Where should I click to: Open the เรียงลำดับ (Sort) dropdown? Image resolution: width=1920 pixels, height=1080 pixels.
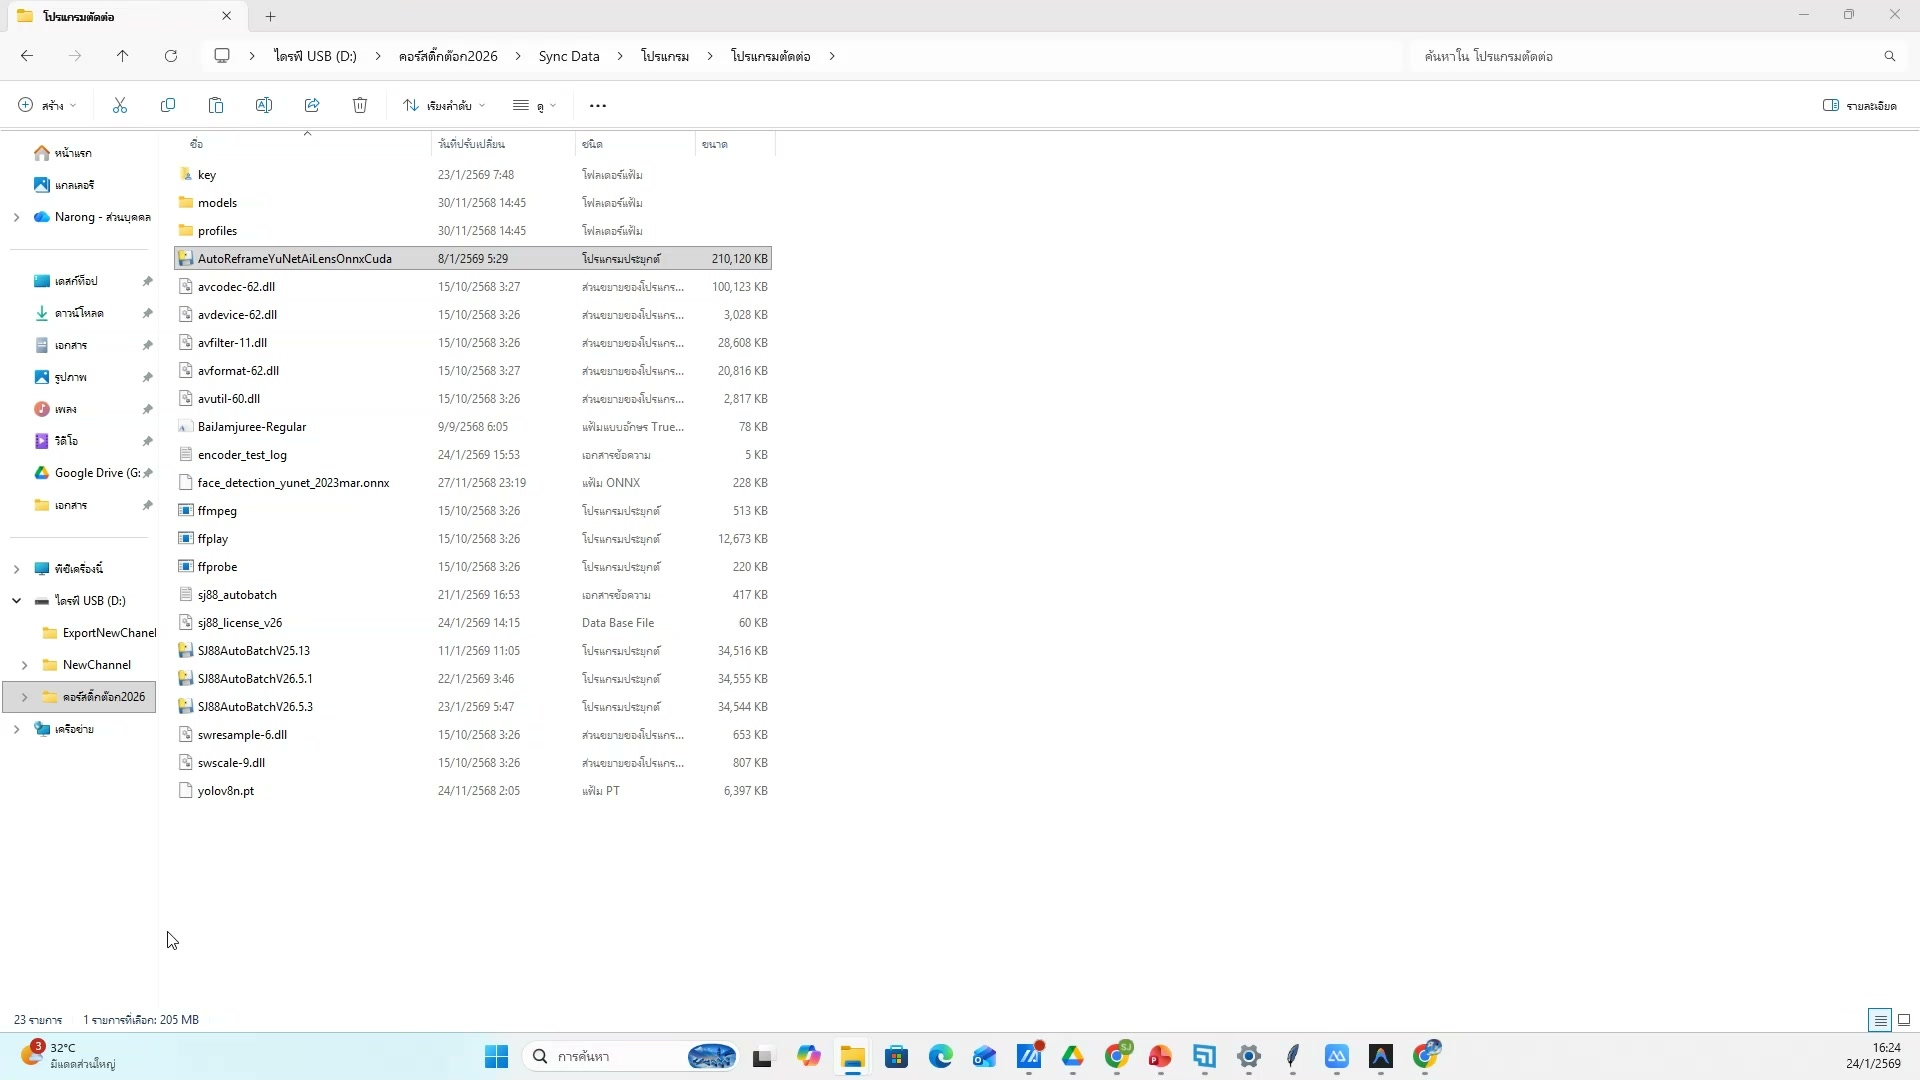(x=443, y=105)
